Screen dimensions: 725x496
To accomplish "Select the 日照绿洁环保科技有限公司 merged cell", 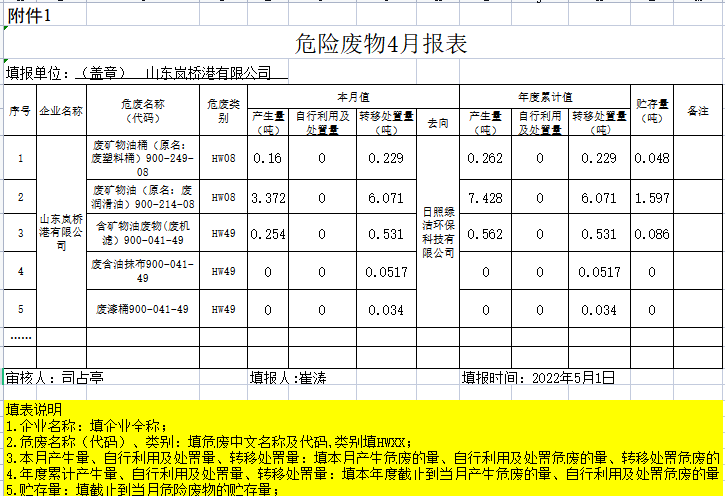I will pyautogui.click(x=438, y=233).
